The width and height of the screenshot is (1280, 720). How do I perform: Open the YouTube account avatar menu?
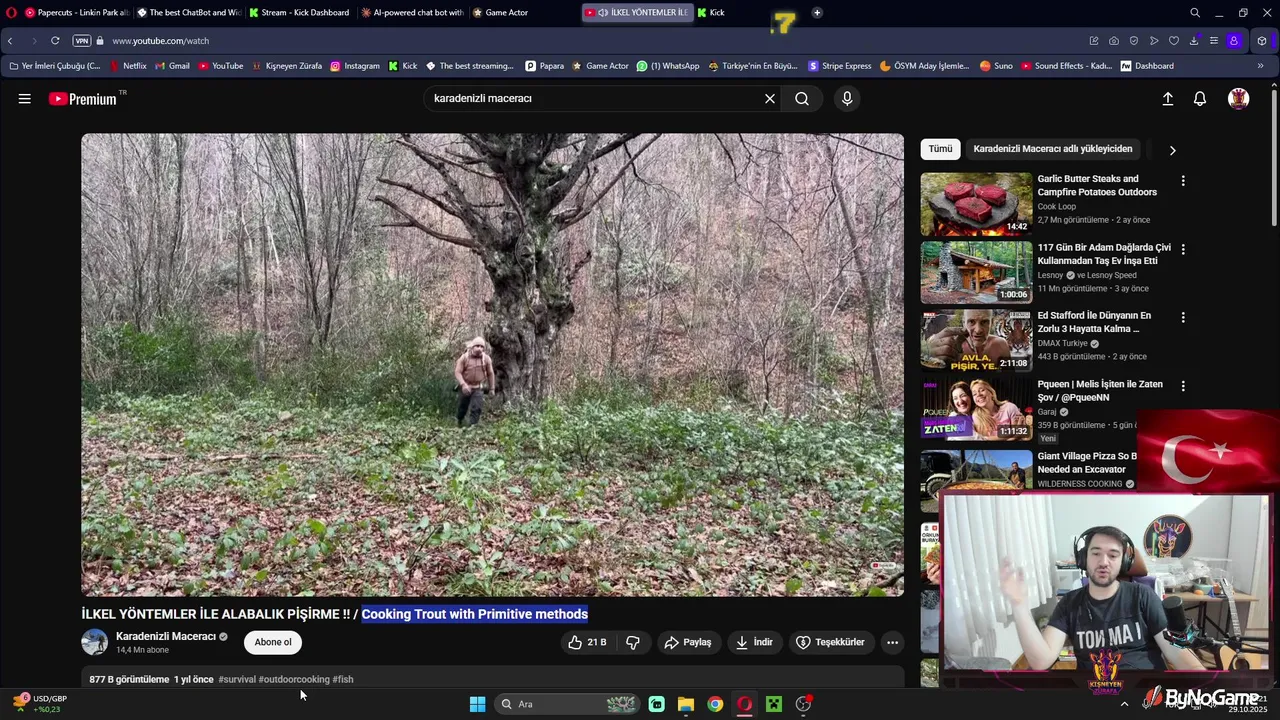1238,98
